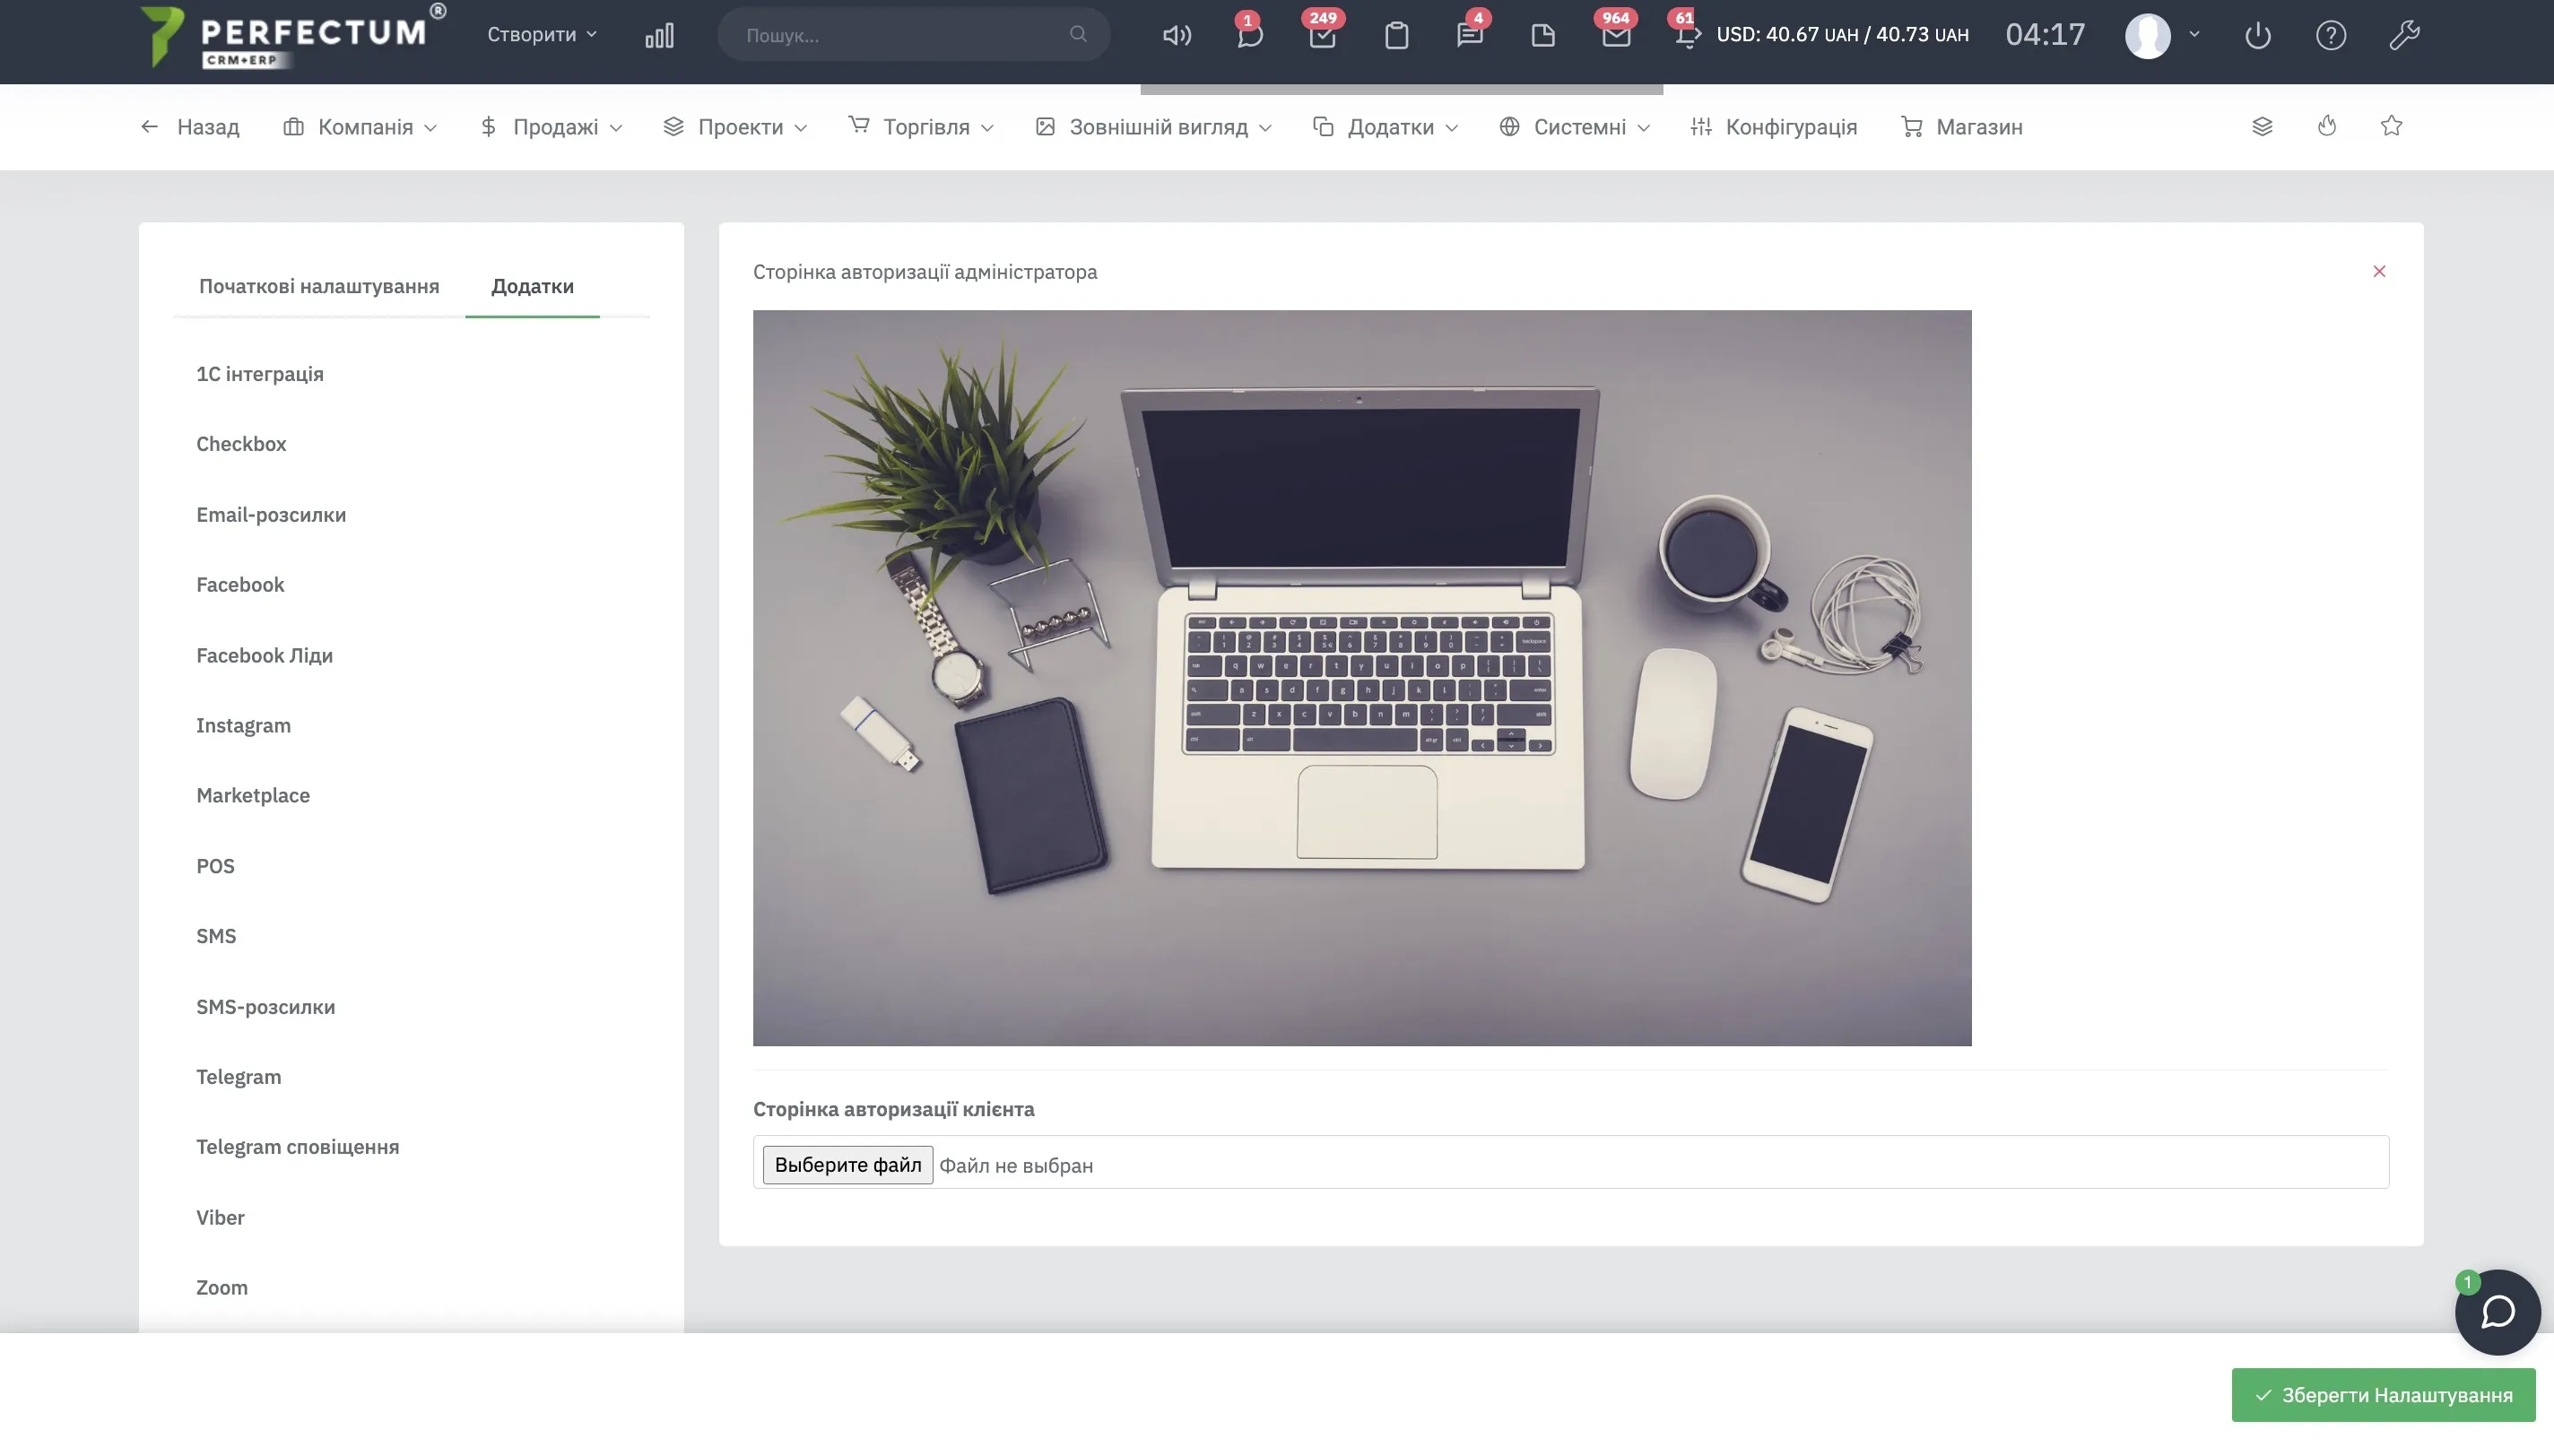This screenshot has height=1456, width=2554.
Task: Open the wrench settings icon
Action: pos(2404,36)
